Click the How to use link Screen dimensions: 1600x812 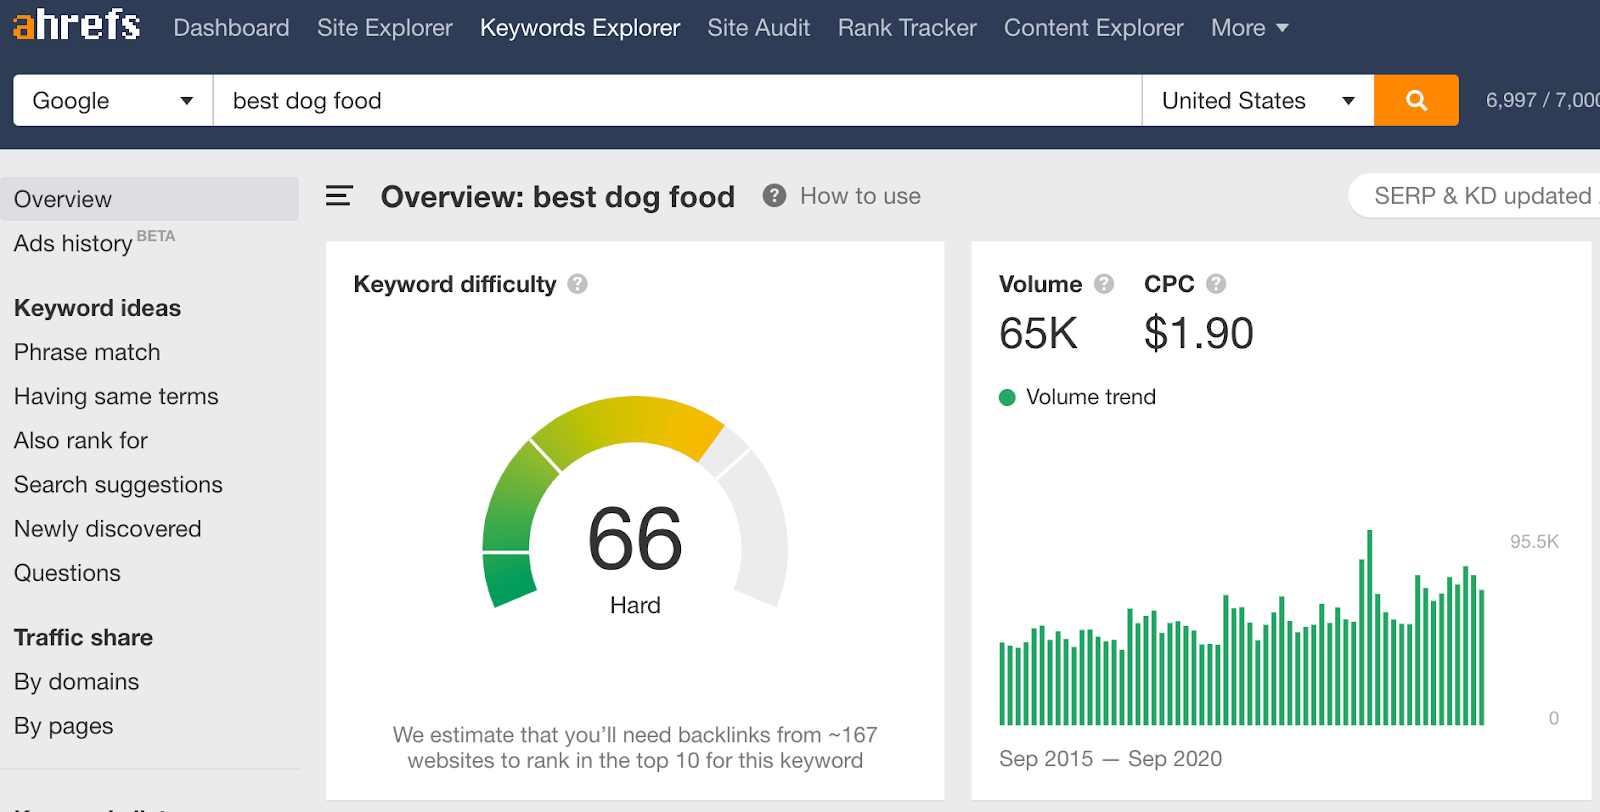pos(860,196)
